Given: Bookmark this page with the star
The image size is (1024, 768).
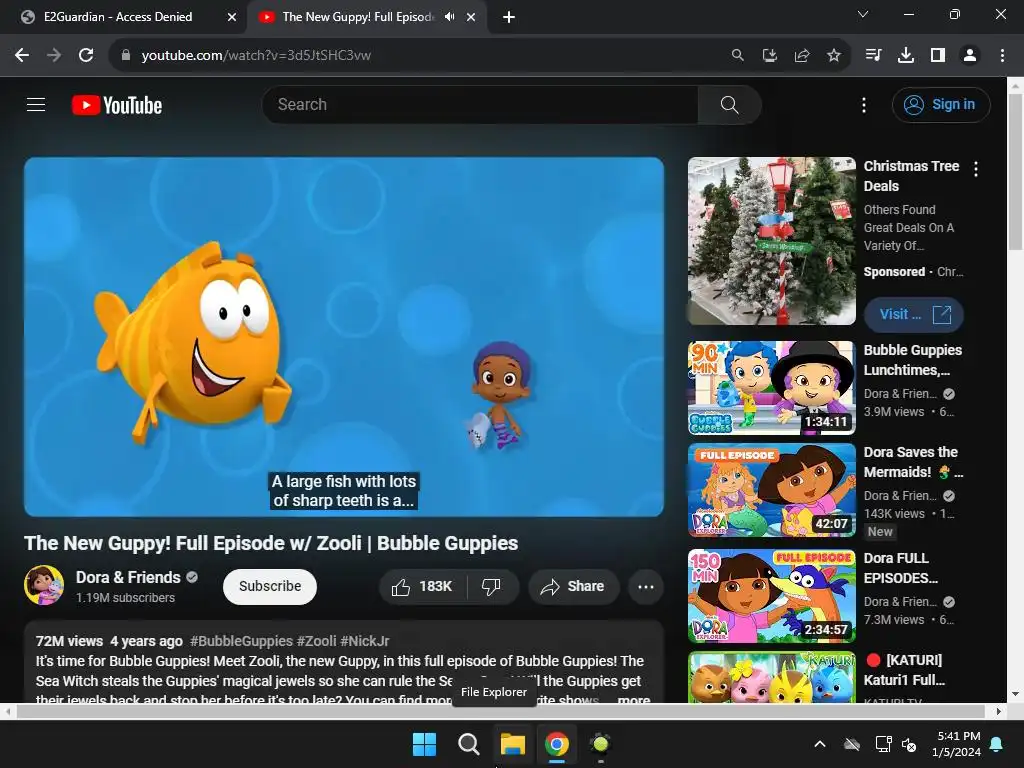Looking at the screenshot, I should click(833, 56).
